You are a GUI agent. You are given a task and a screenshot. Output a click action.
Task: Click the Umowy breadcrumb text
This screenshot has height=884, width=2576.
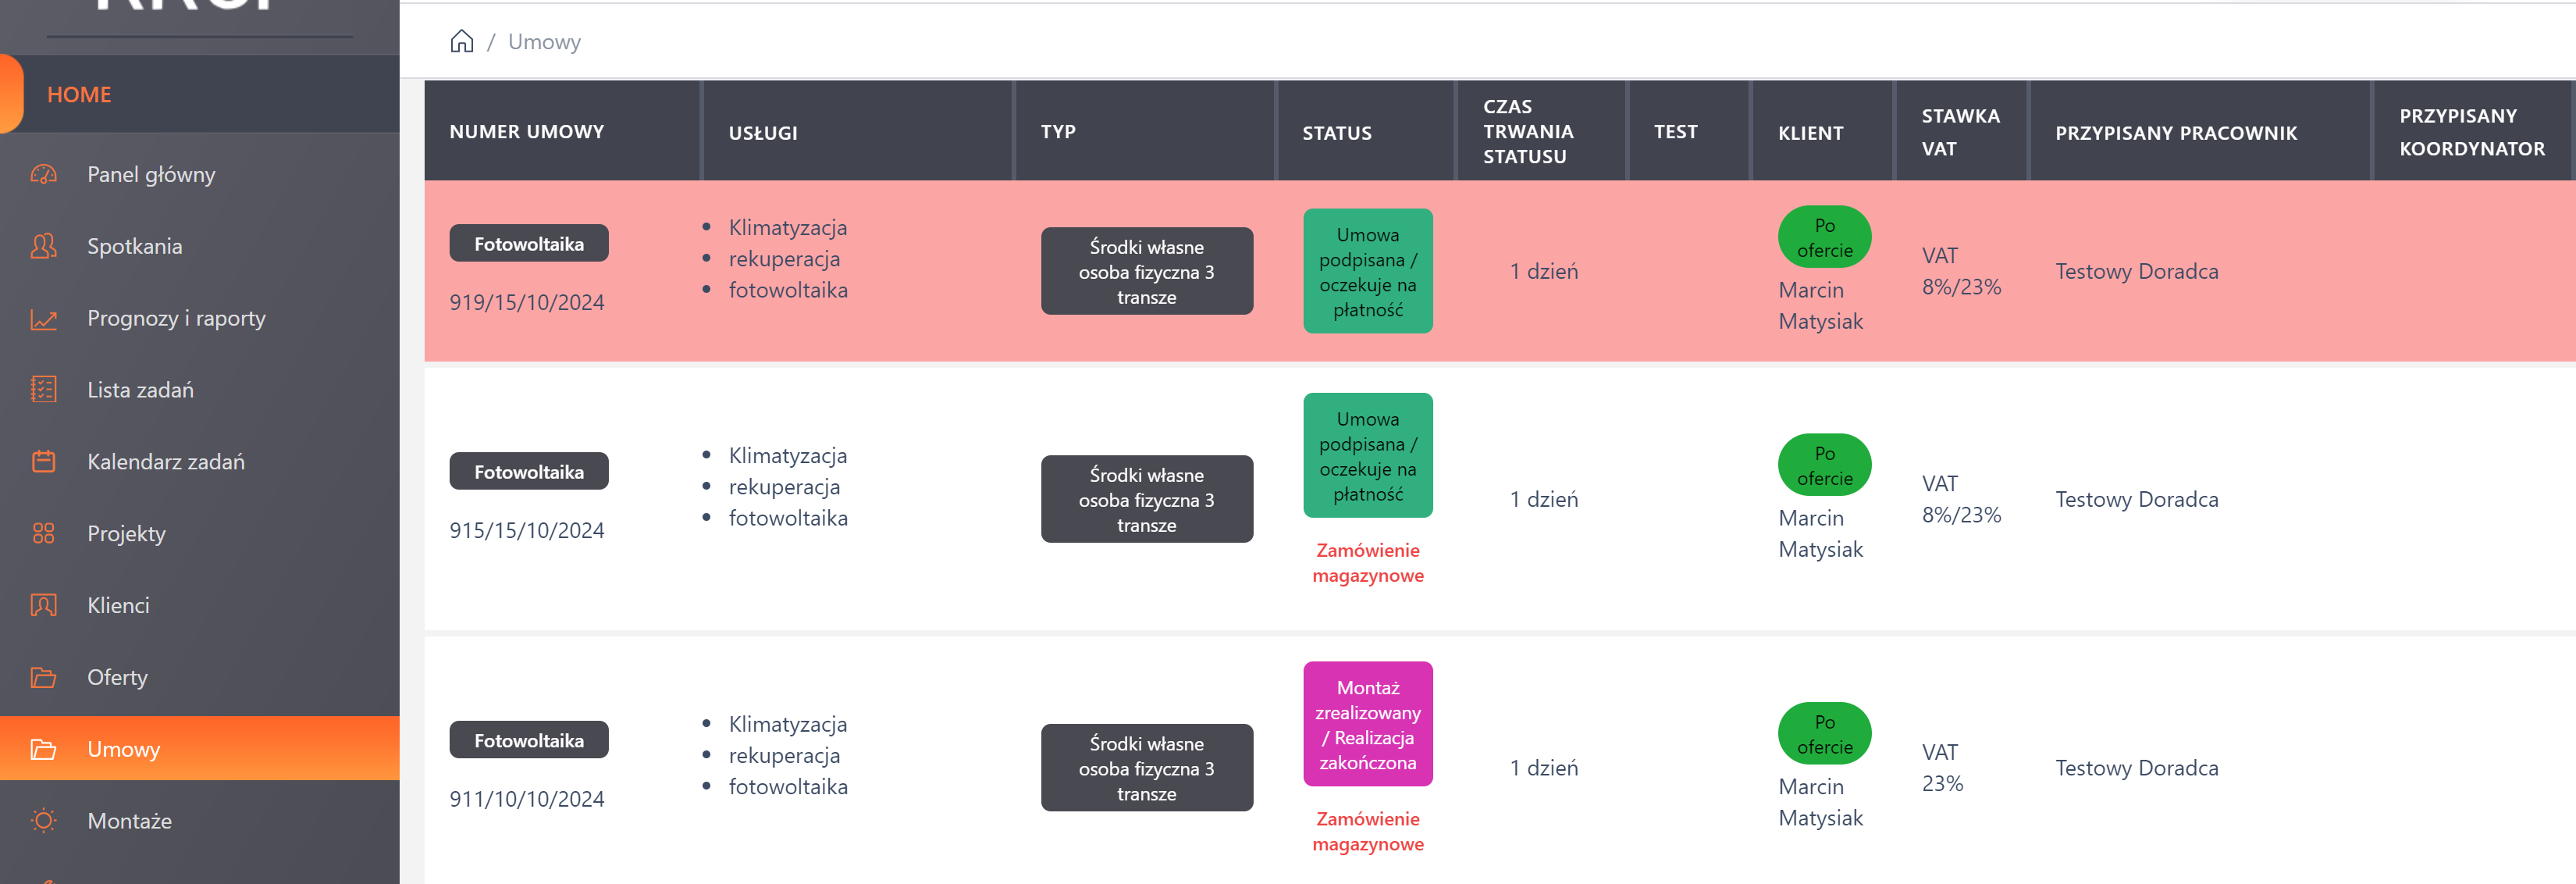pos(544,42)
